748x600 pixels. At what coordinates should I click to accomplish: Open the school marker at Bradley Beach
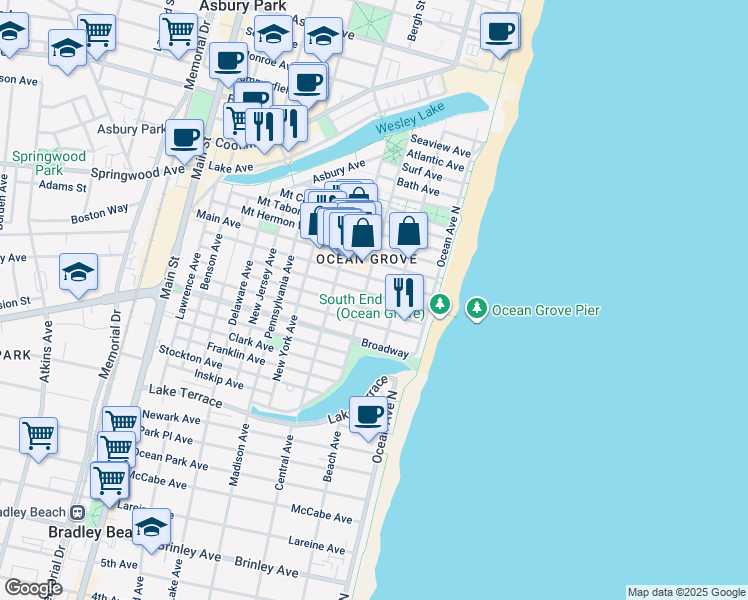click(152, 528)
